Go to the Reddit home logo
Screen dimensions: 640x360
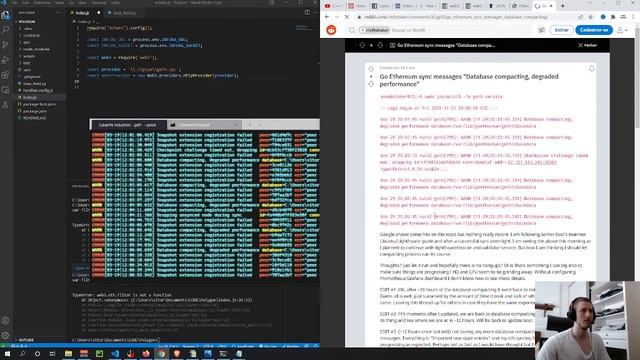click(331, 30)
